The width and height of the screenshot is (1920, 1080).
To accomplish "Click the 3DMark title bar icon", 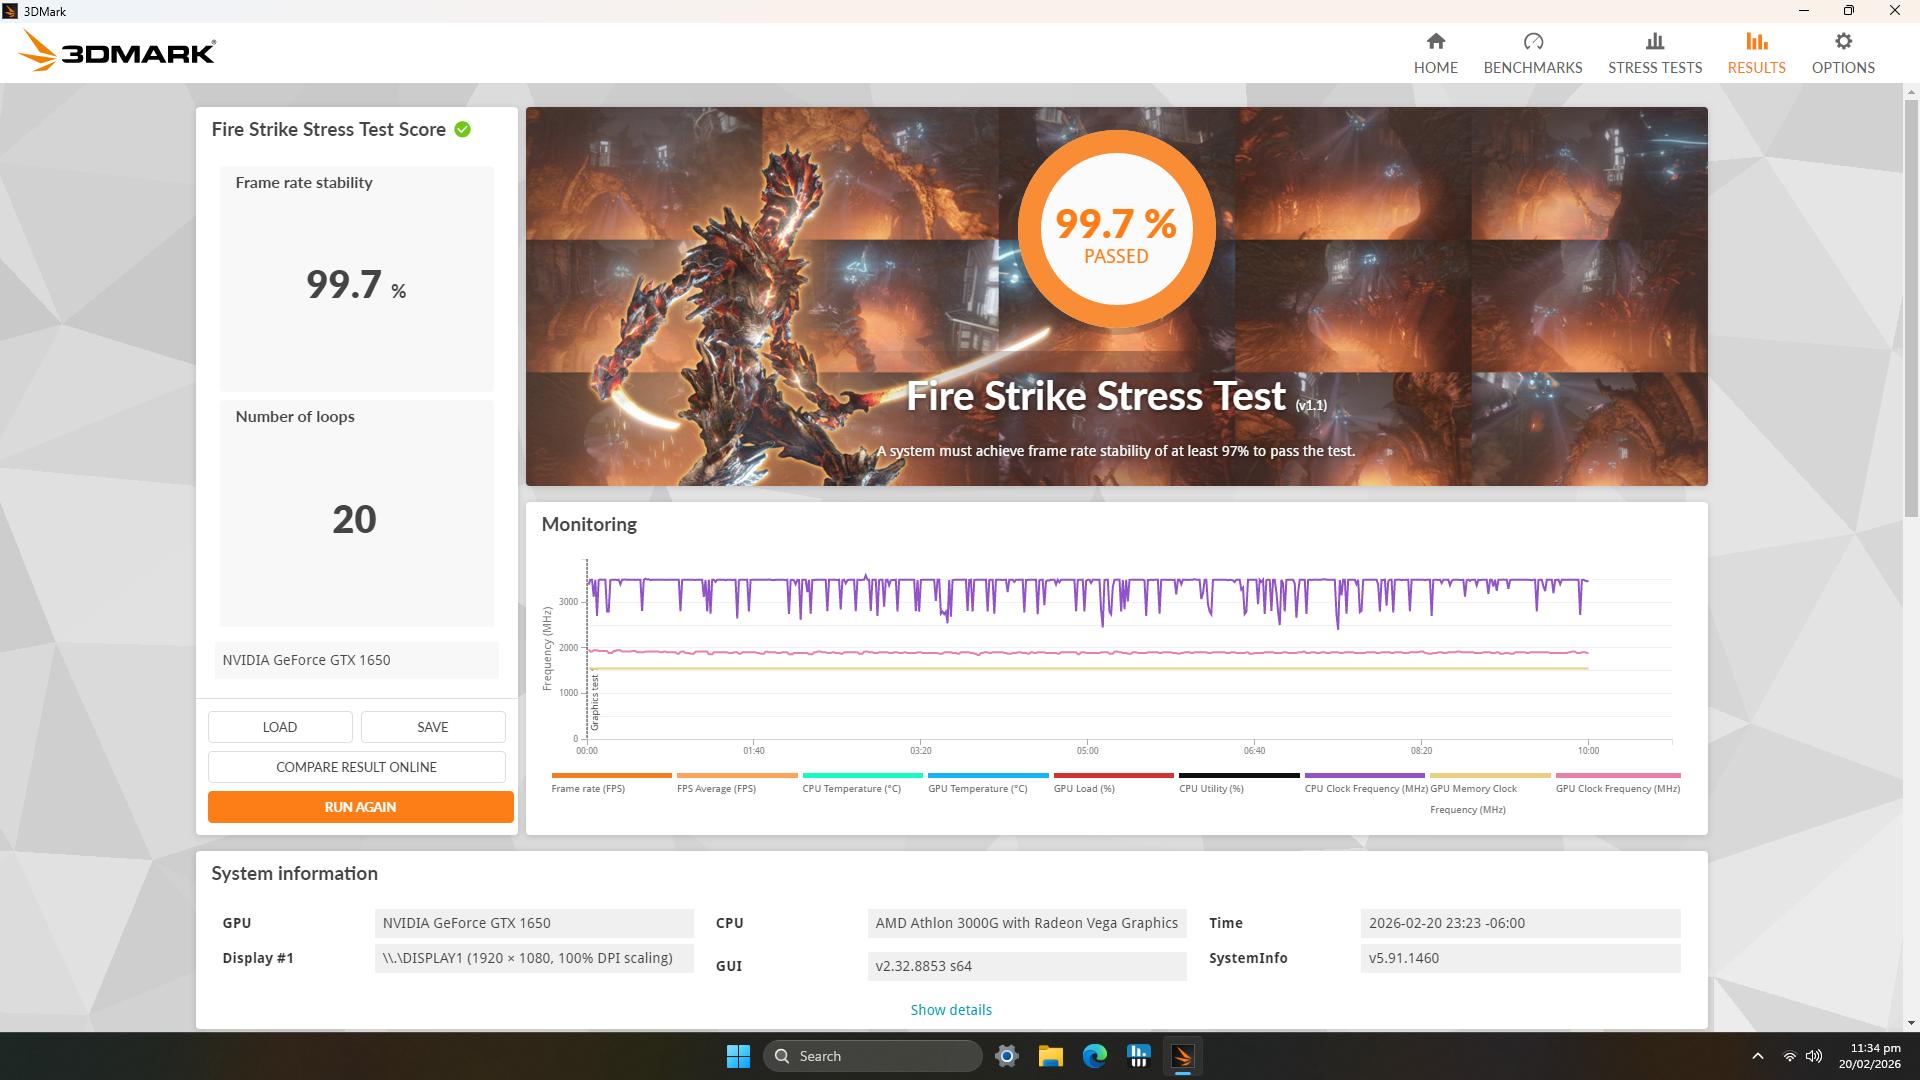I will 10,11.
